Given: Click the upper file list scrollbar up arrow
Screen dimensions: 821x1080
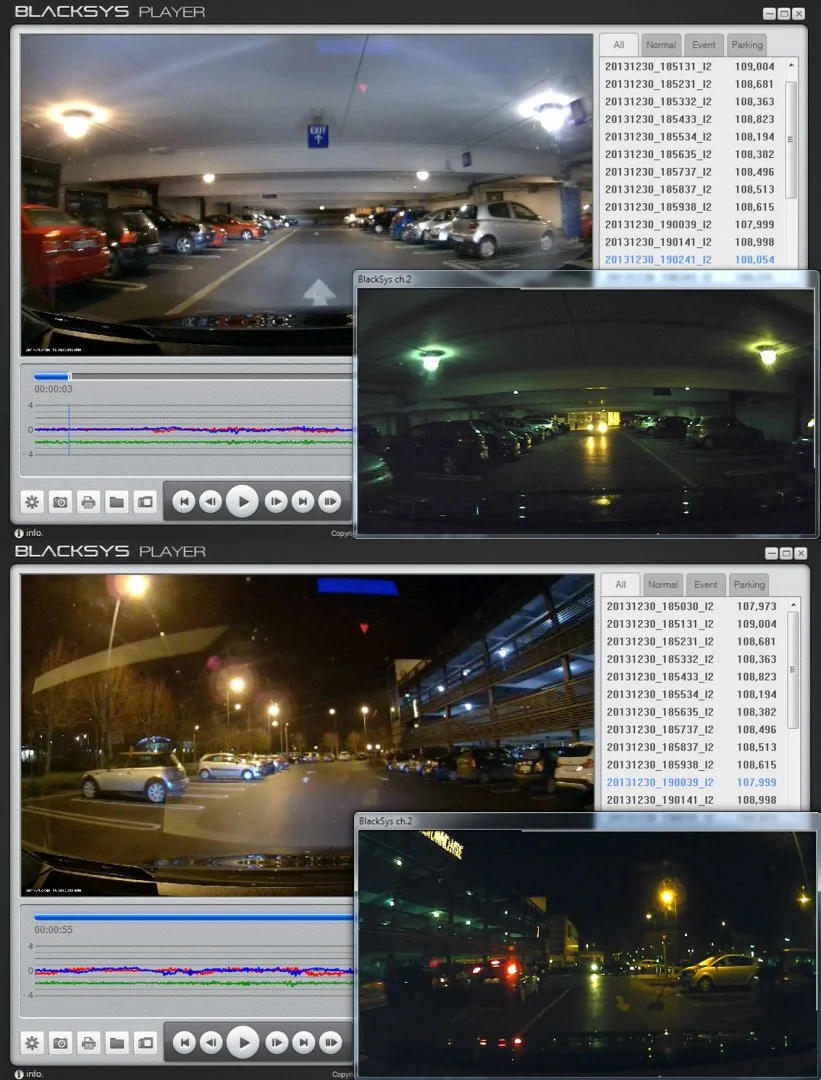Looking at the screenshot, I should [791, 65].
